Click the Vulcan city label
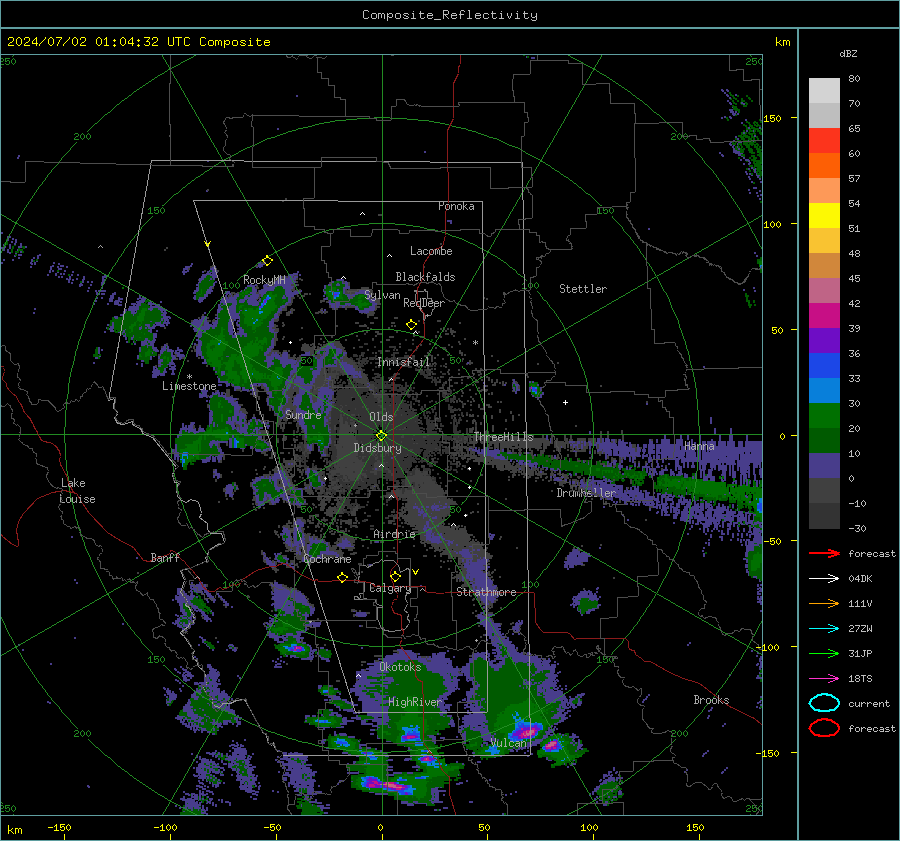 click(509, 743)
